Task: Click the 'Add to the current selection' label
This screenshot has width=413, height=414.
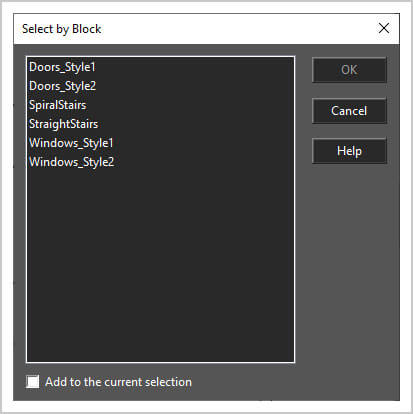Action: point(118,382)
